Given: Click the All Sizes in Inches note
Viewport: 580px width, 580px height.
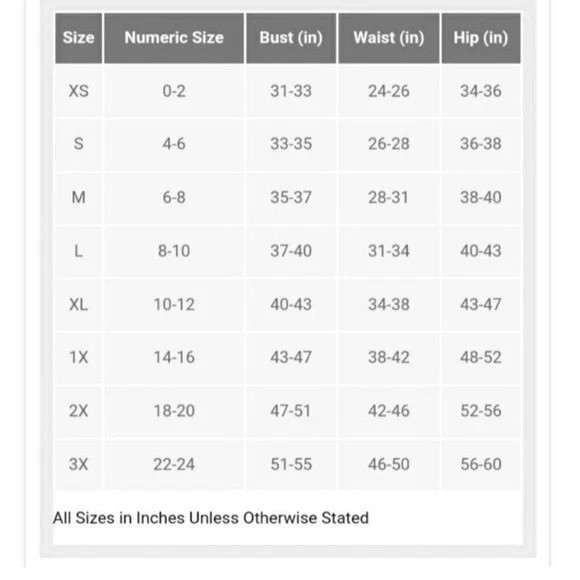Looking at the screenshot, I should (211, 518).
